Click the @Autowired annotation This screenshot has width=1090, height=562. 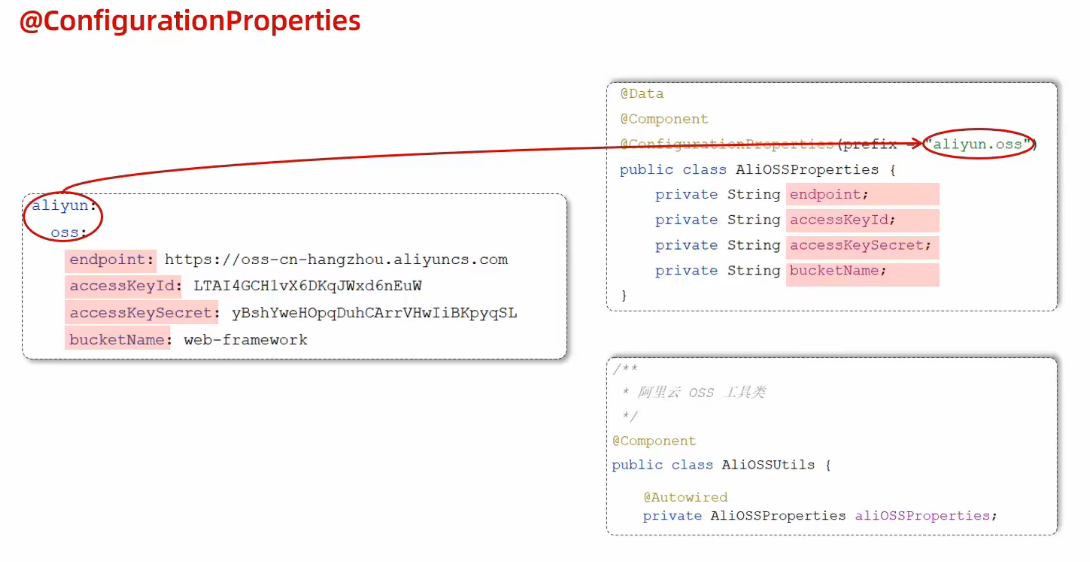click(685, 497)
